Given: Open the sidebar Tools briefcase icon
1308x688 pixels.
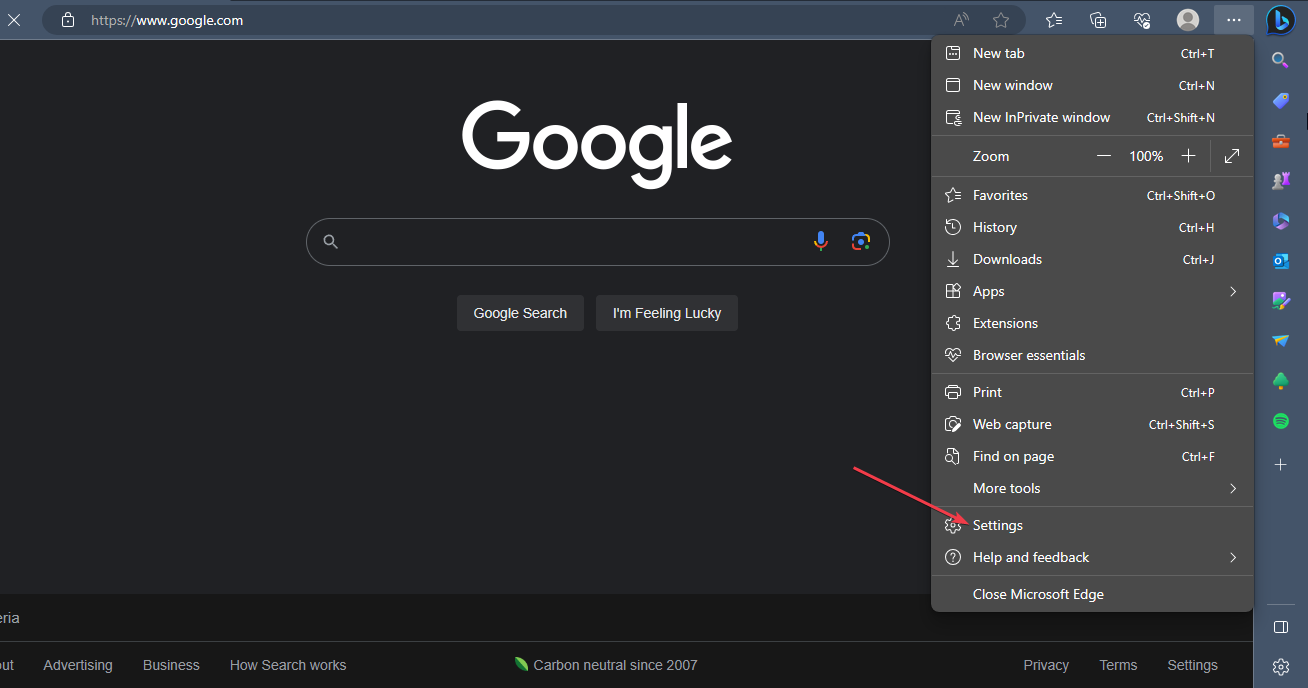Looking at the screenshot, I should (1280, 141).
